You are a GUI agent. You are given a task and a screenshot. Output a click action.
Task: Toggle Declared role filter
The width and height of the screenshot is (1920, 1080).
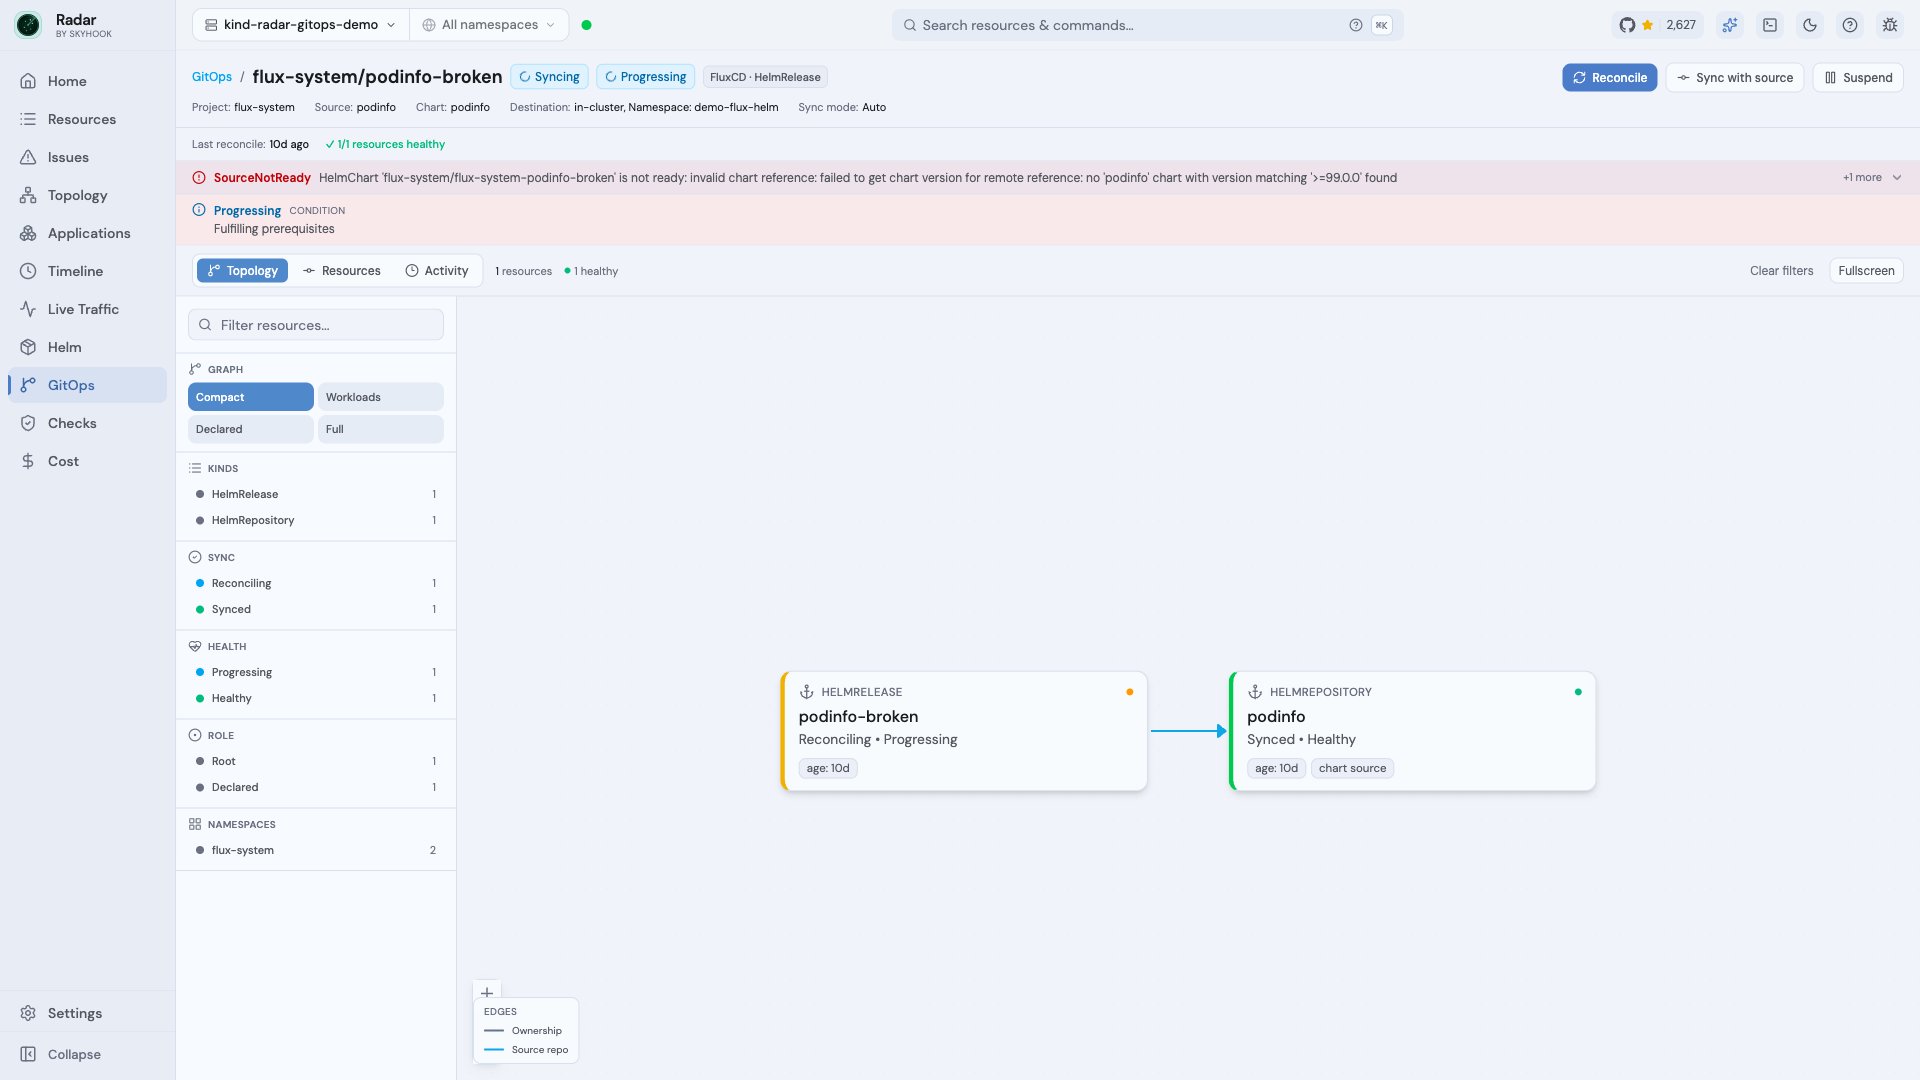[316, 787]
